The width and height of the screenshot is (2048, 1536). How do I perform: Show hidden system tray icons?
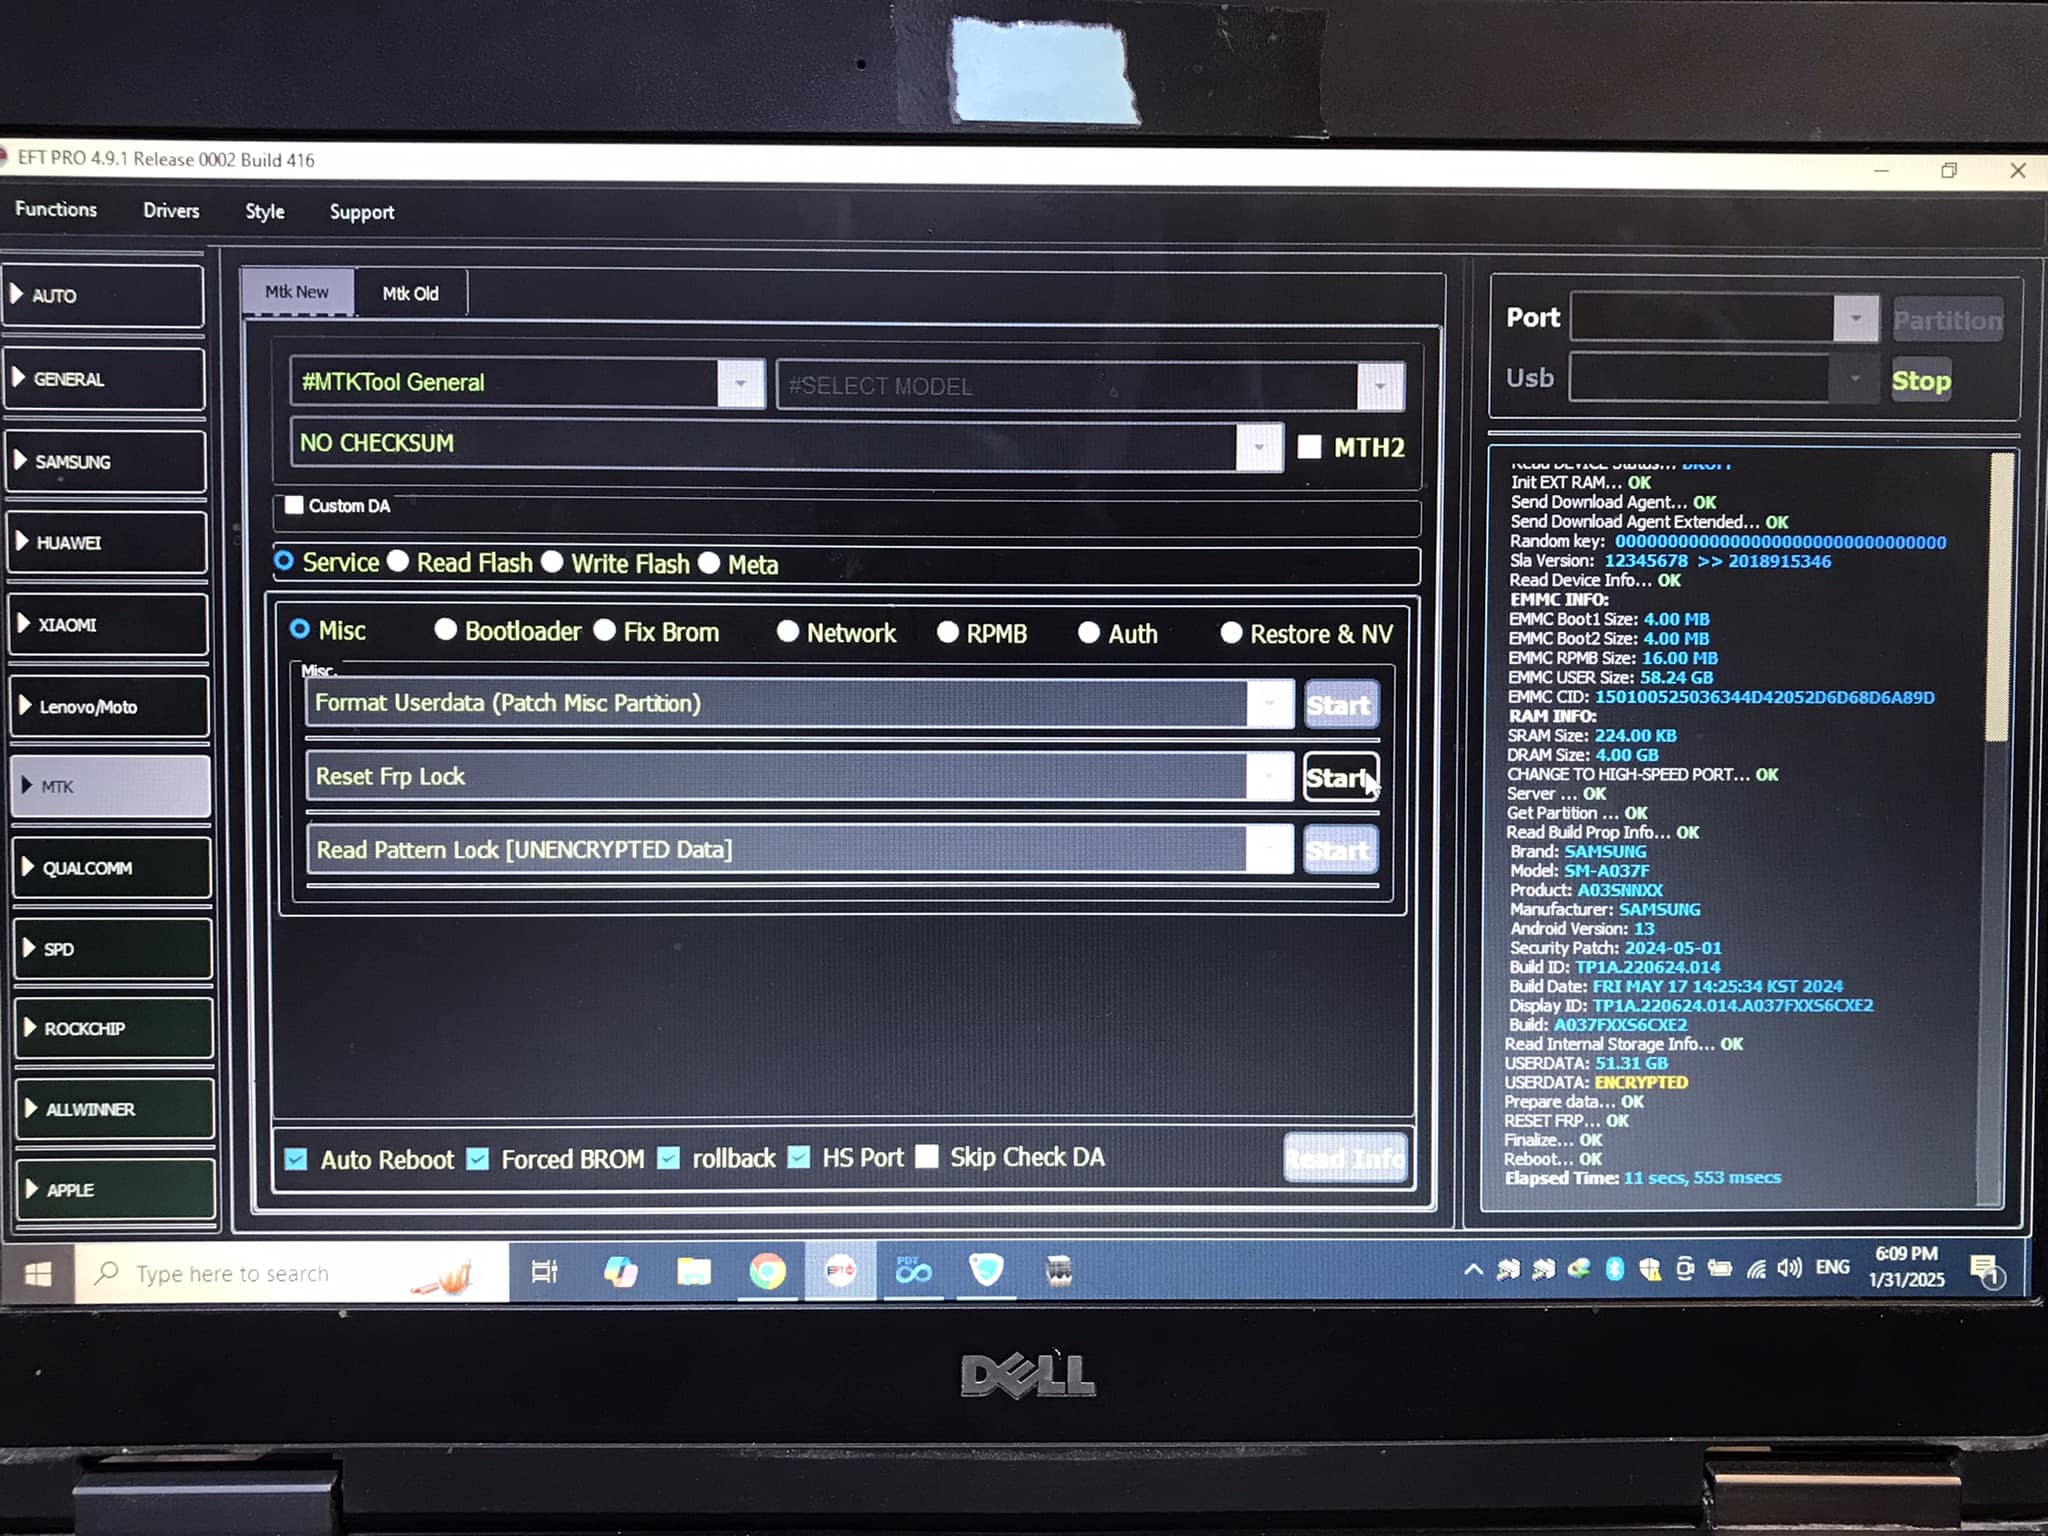click(x=1473, y=1270)
